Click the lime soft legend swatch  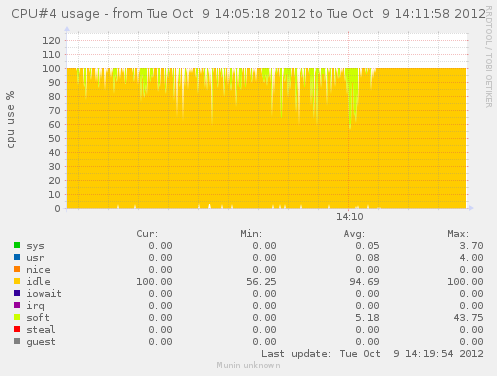(17, 317)
